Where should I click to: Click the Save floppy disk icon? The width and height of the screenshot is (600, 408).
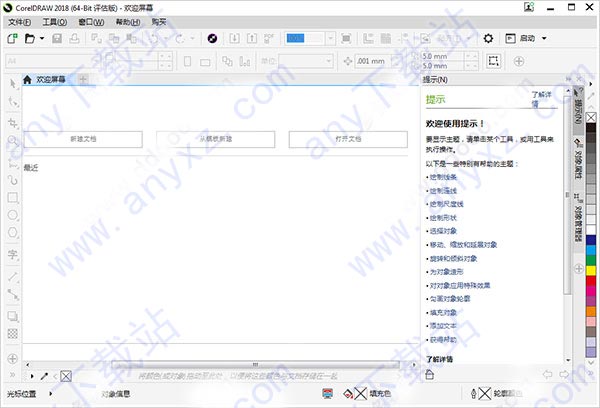(x=57, y=38)
